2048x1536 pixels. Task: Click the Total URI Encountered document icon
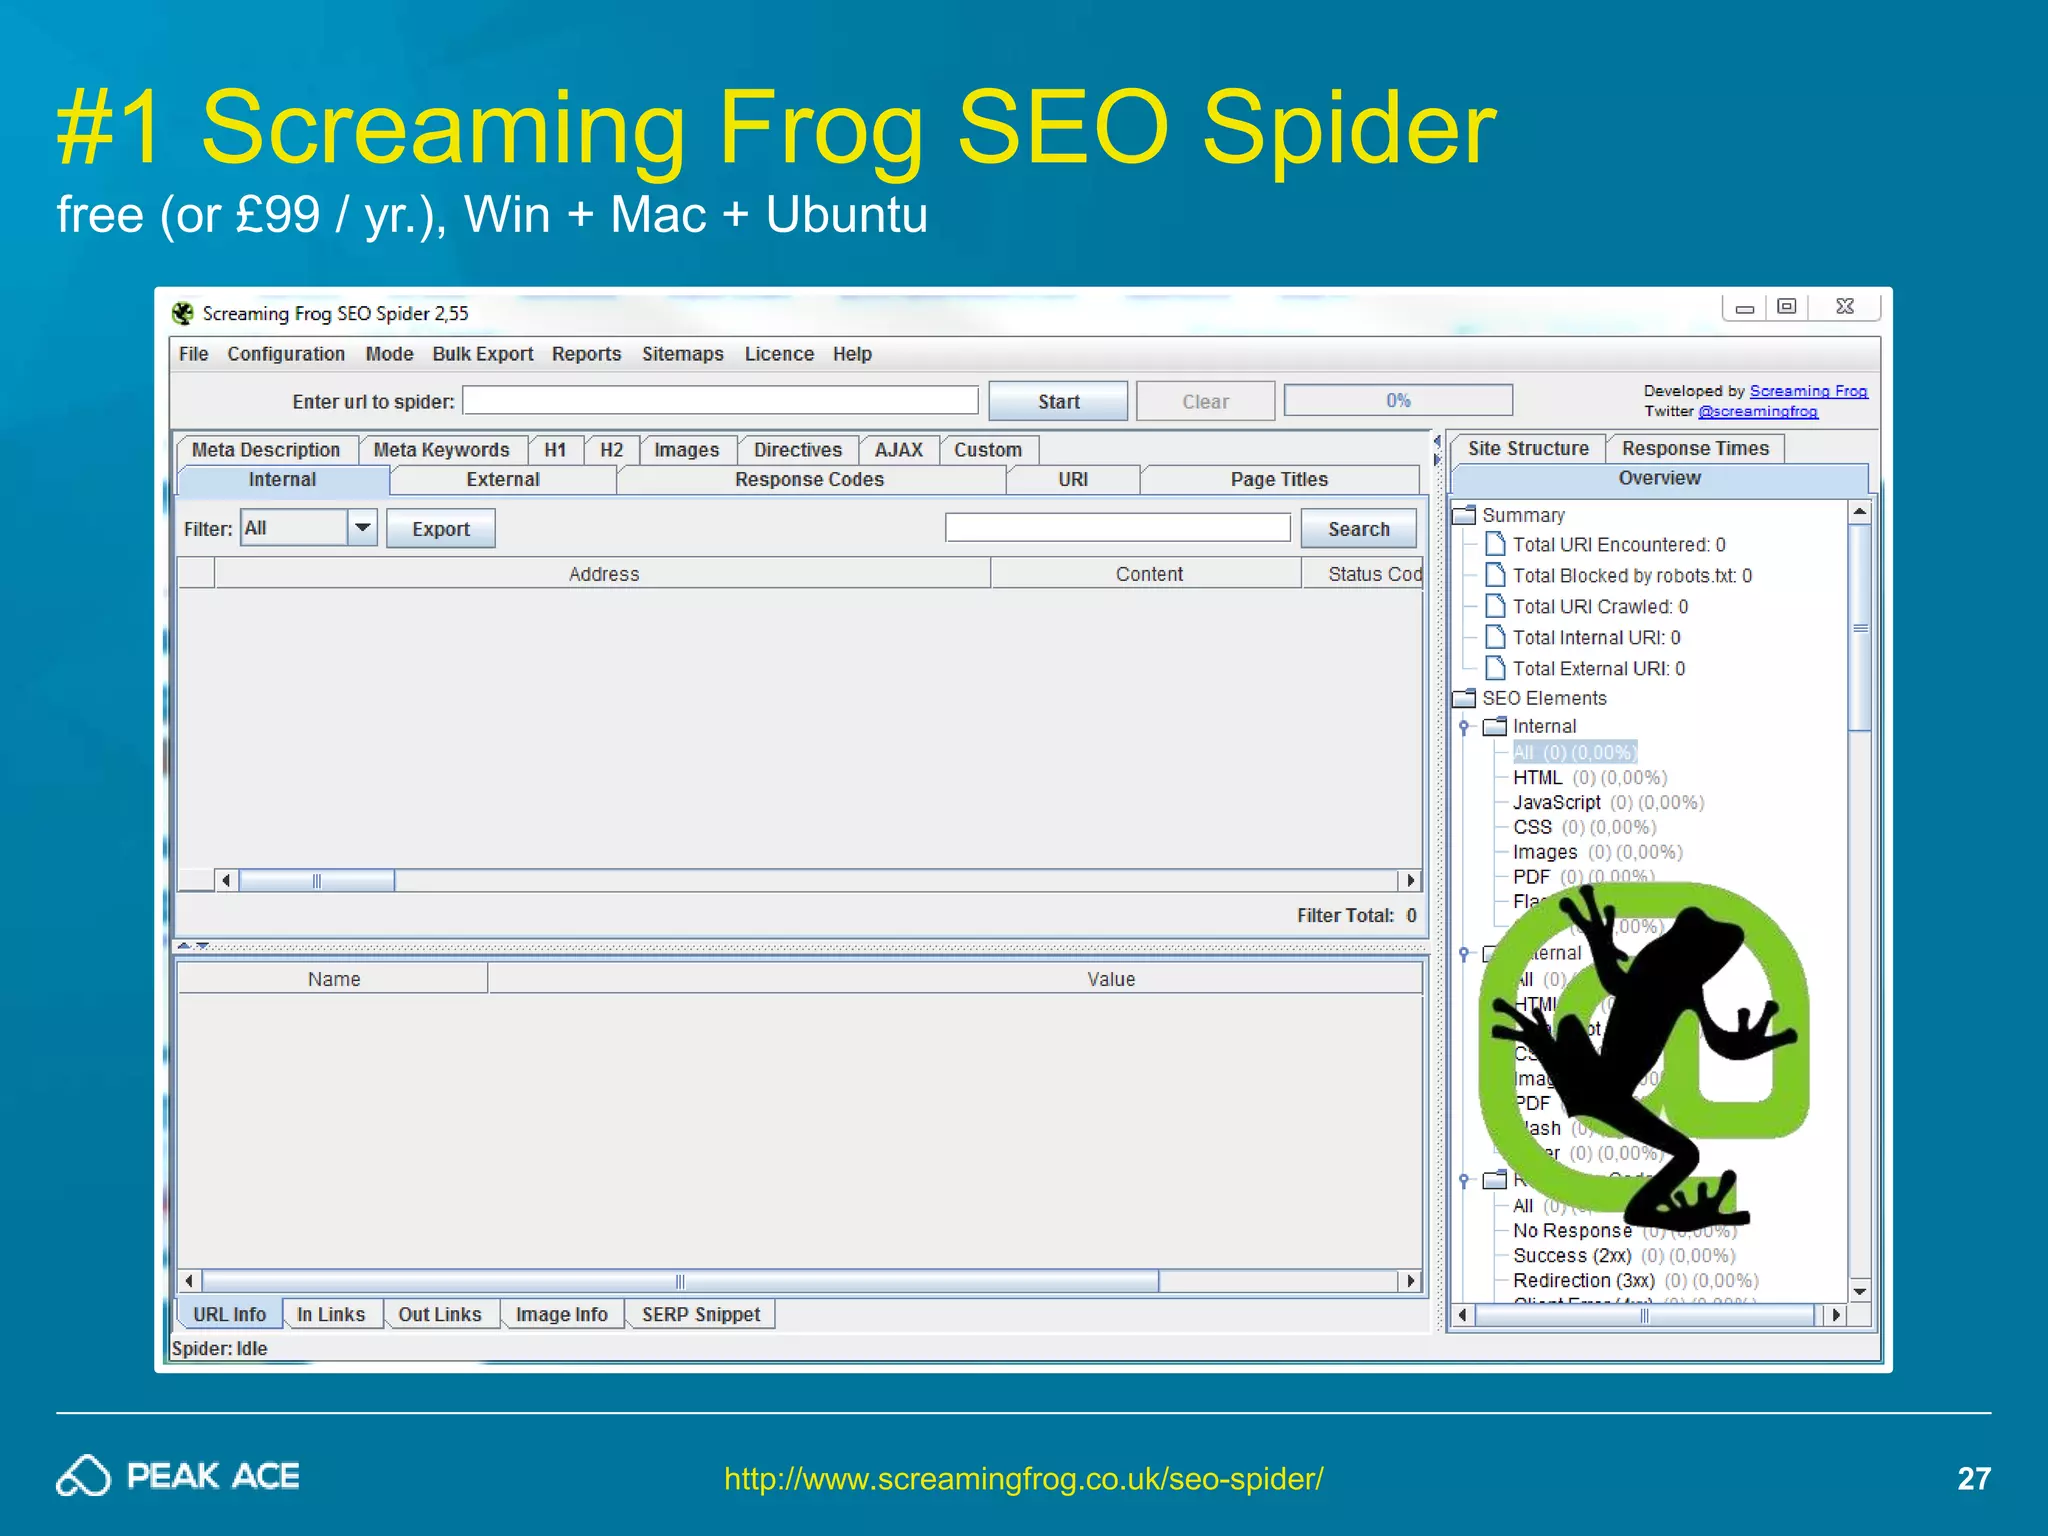click(x=1496, y=544)
